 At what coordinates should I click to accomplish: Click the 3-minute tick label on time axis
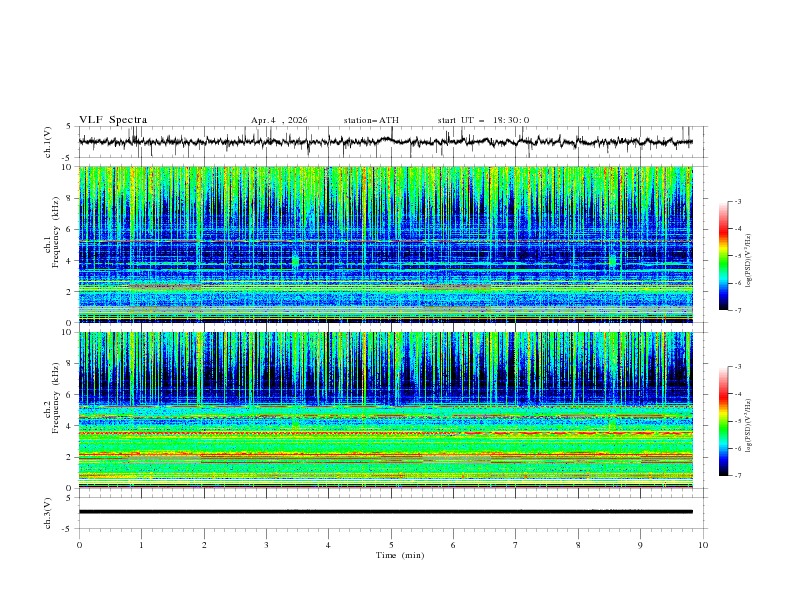pyautogui.click(x=266, y=545)
